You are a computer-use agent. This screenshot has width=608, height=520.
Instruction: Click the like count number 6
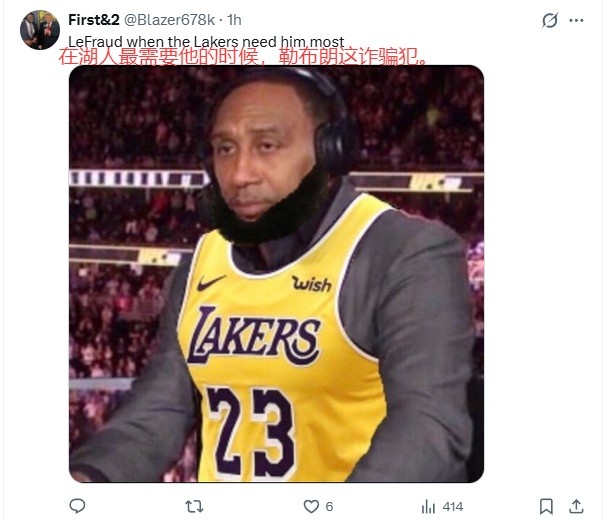tap(329, 506)
